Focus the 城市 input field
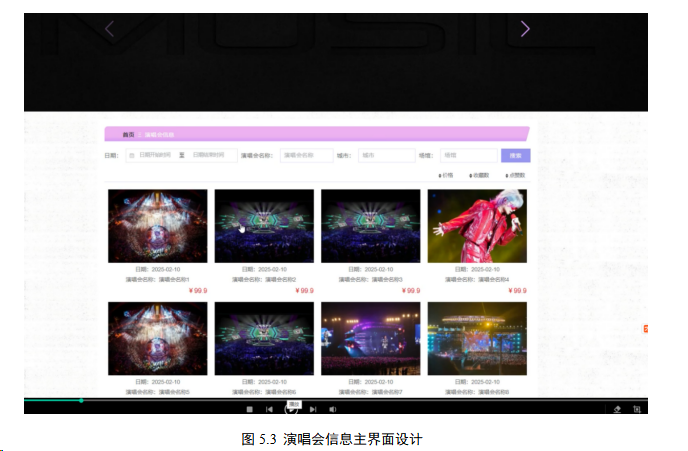 387,155
